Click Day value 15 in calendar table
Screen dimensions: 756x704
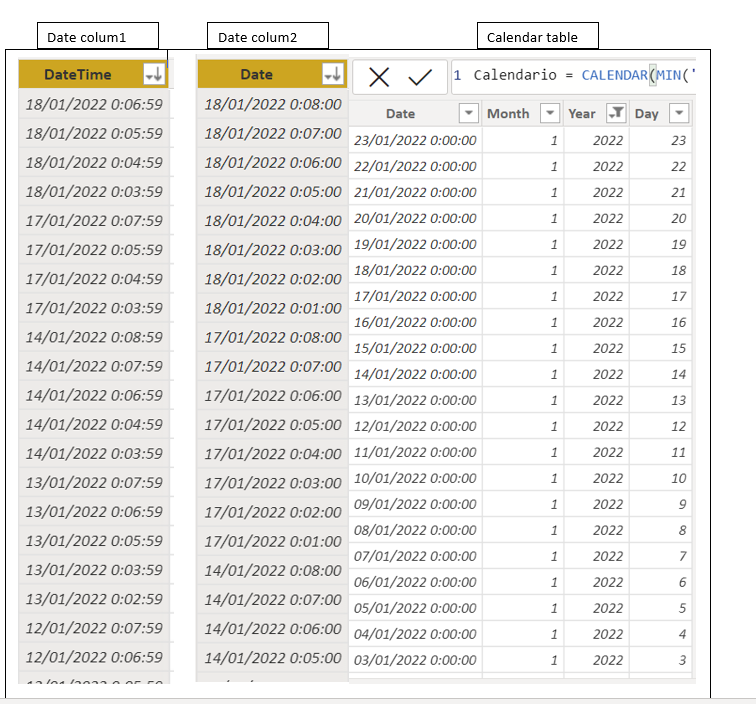click(678, 348)
